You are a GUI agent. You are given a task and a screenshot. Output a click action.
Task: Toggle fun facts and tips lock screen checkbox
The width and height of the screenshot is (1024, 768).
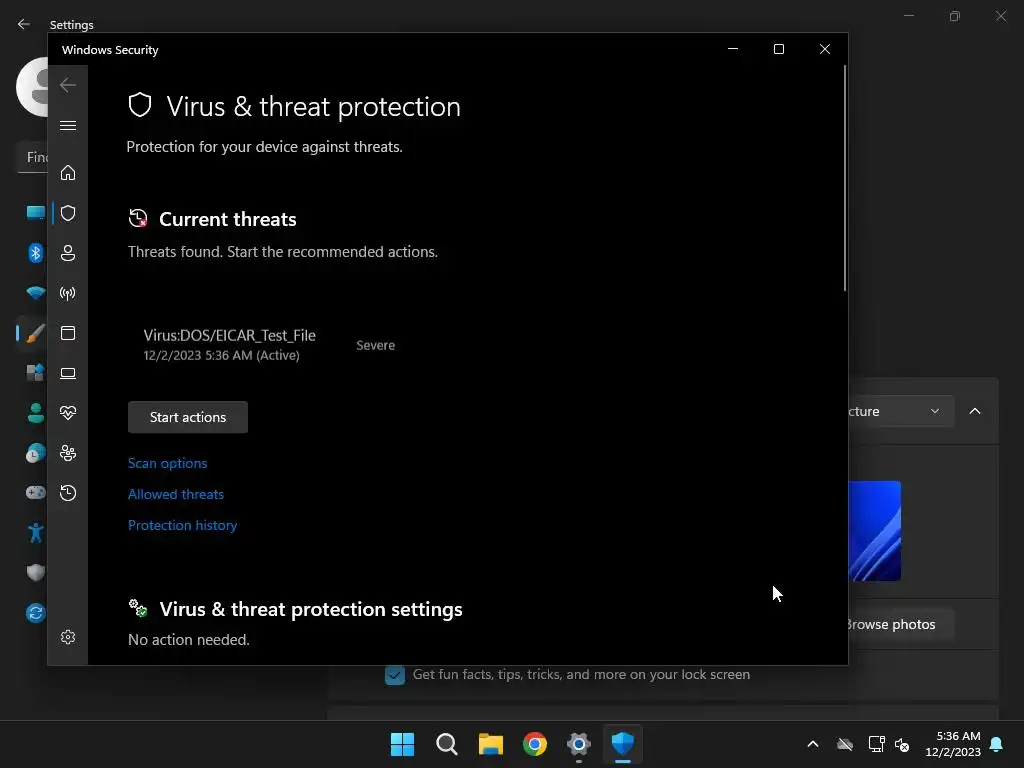coord(394,675)
